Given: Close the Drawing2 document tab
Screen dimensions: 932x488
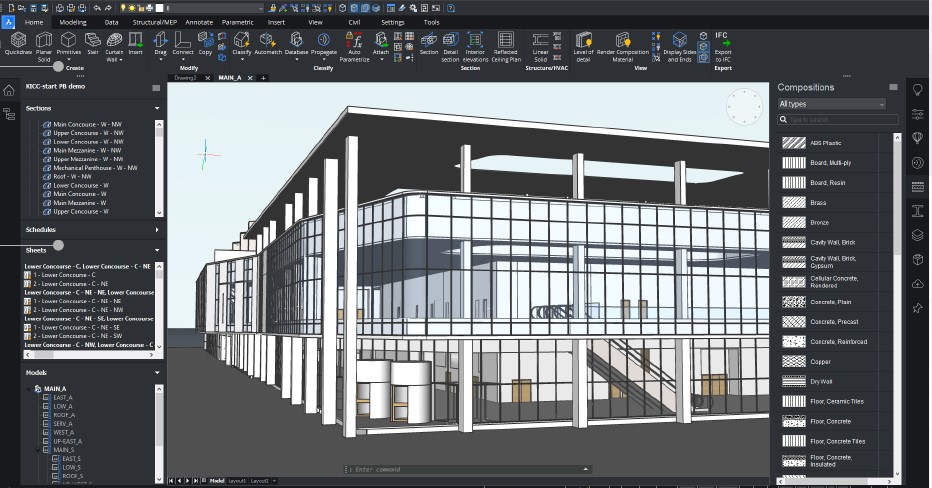Looking at the screenshot, I should click(207, 78).
